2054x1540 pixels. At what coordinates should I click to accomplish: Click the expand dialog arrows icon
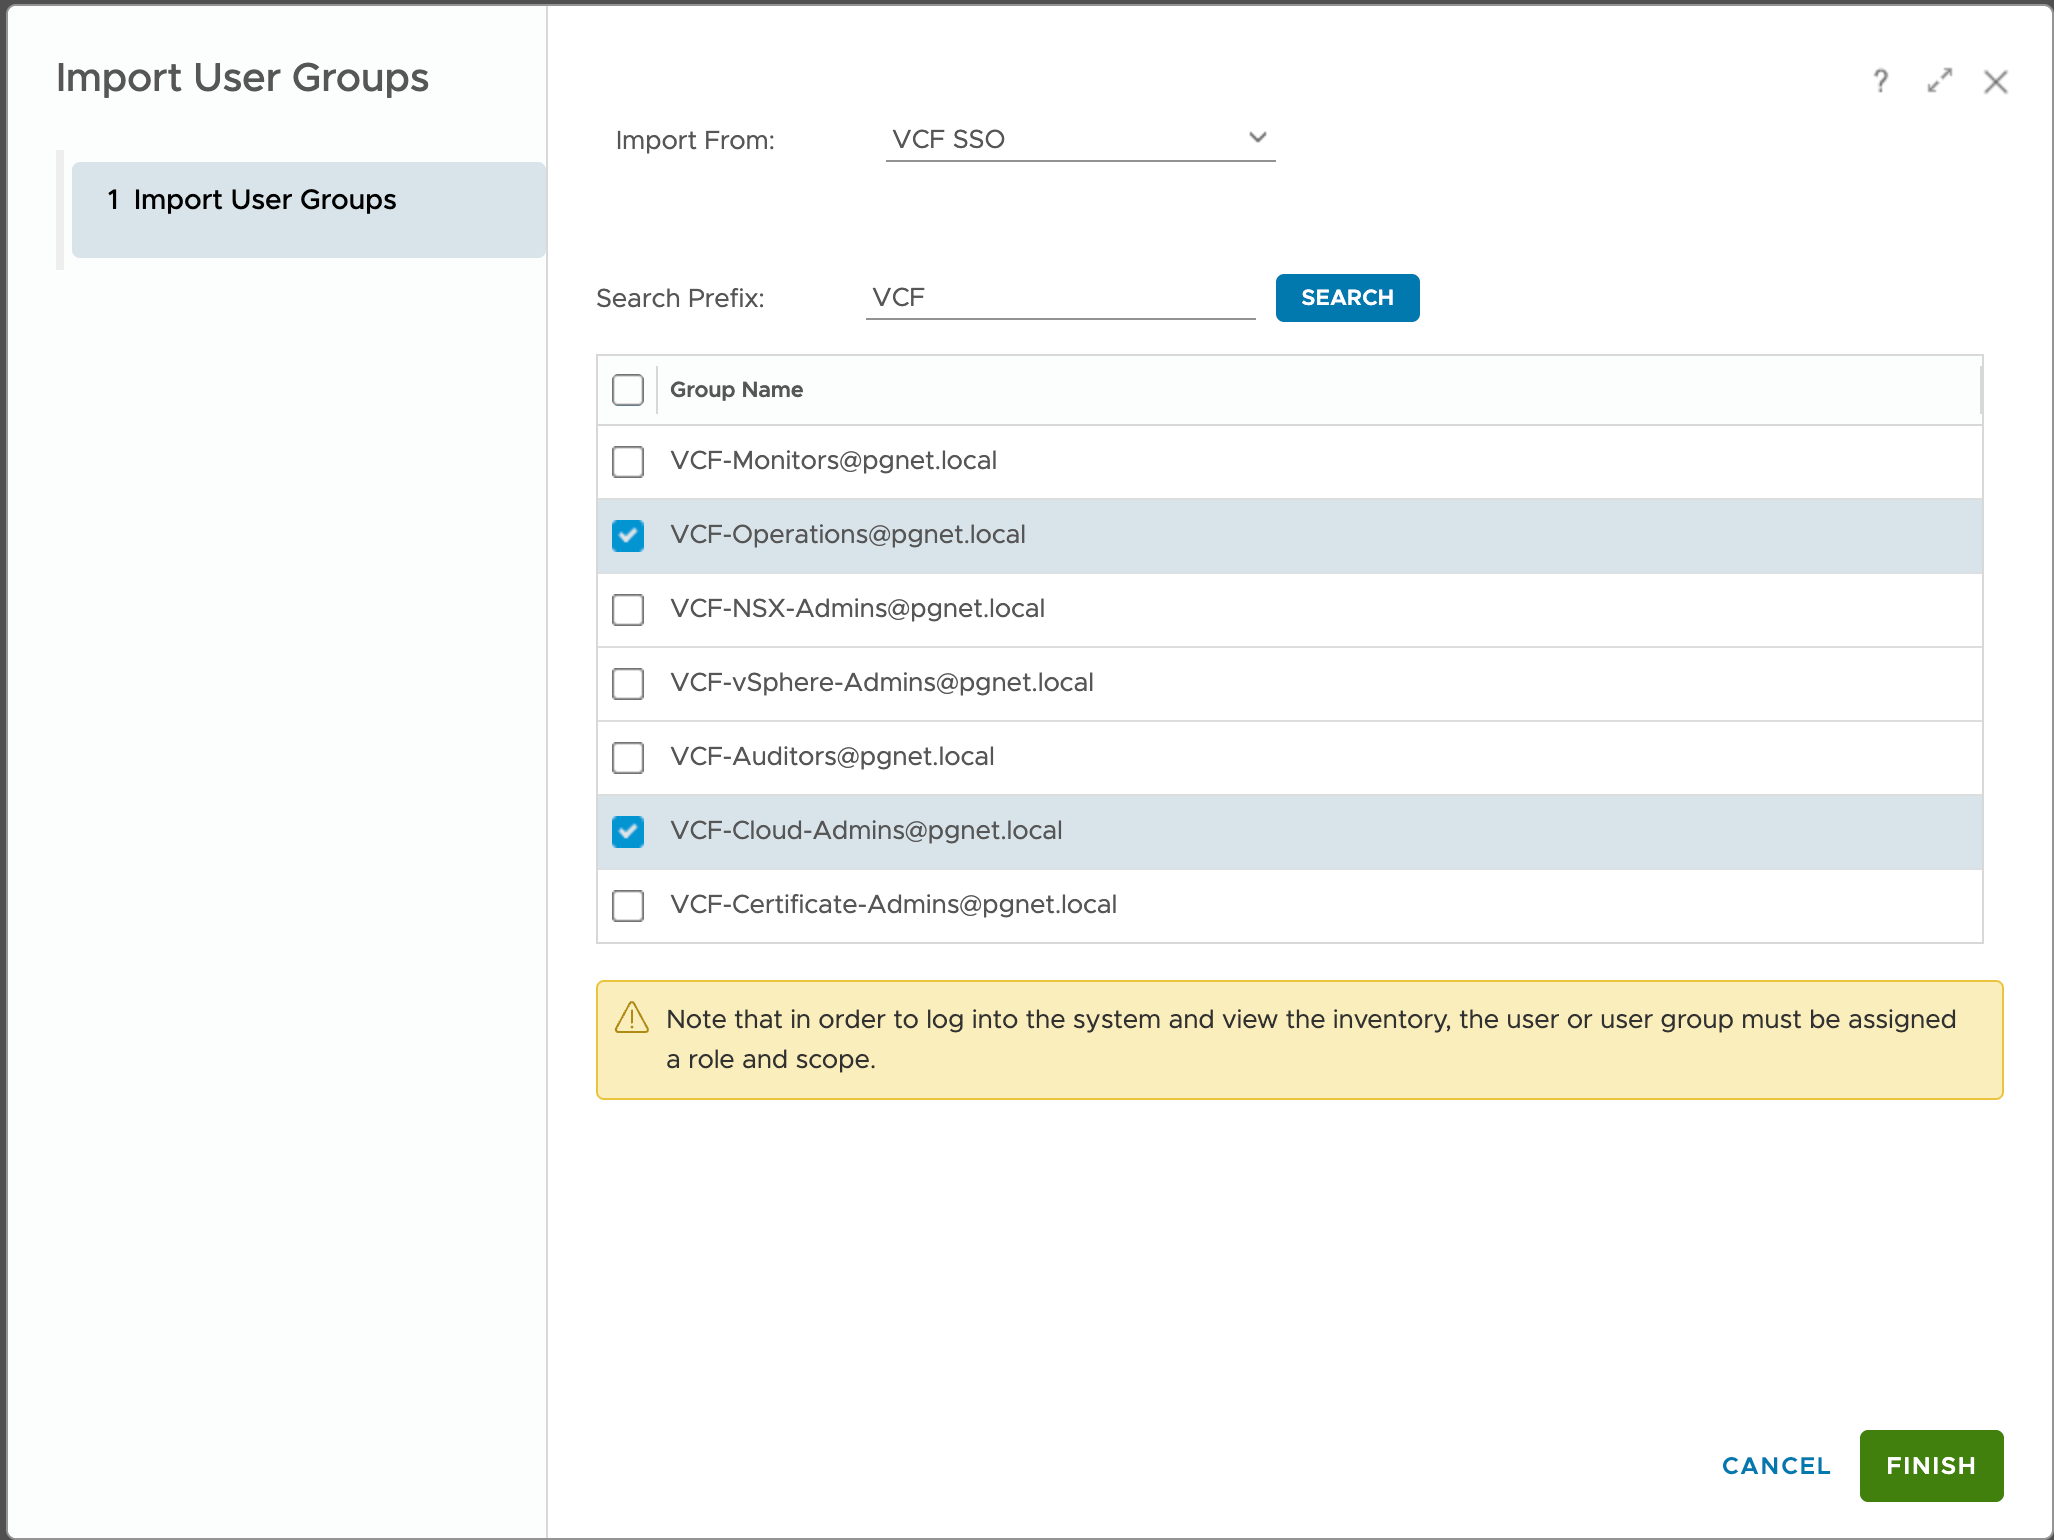[1939, 81]
